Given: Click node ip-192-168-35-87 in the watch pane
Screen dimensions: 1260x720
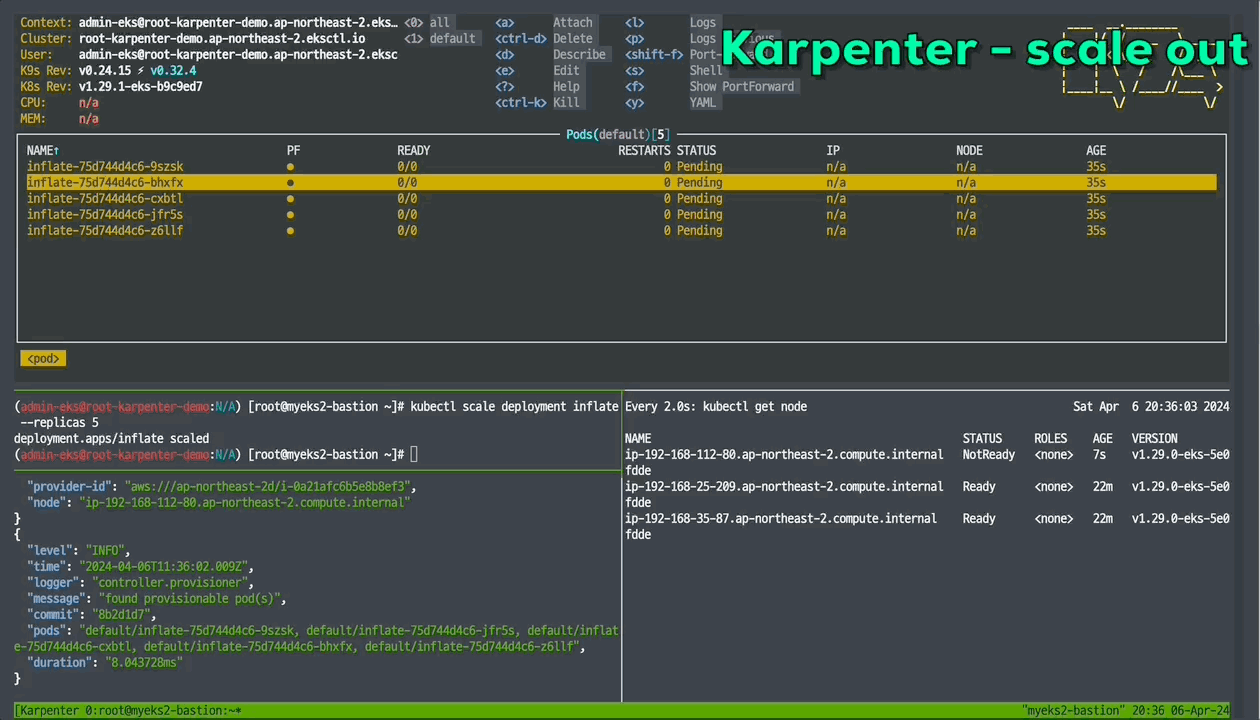Looking at the screenshot, I should (781, 518).
